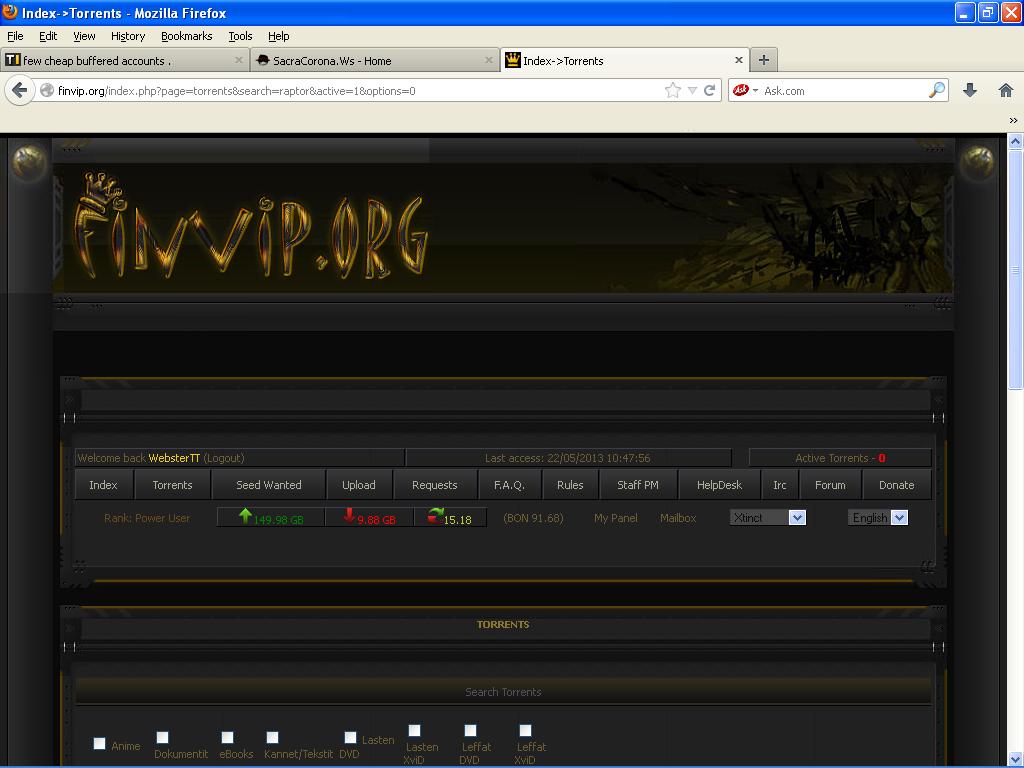Screen dimensions: 1024x768
Task: Open the Torrents navigation button
Action: (172, 485)
